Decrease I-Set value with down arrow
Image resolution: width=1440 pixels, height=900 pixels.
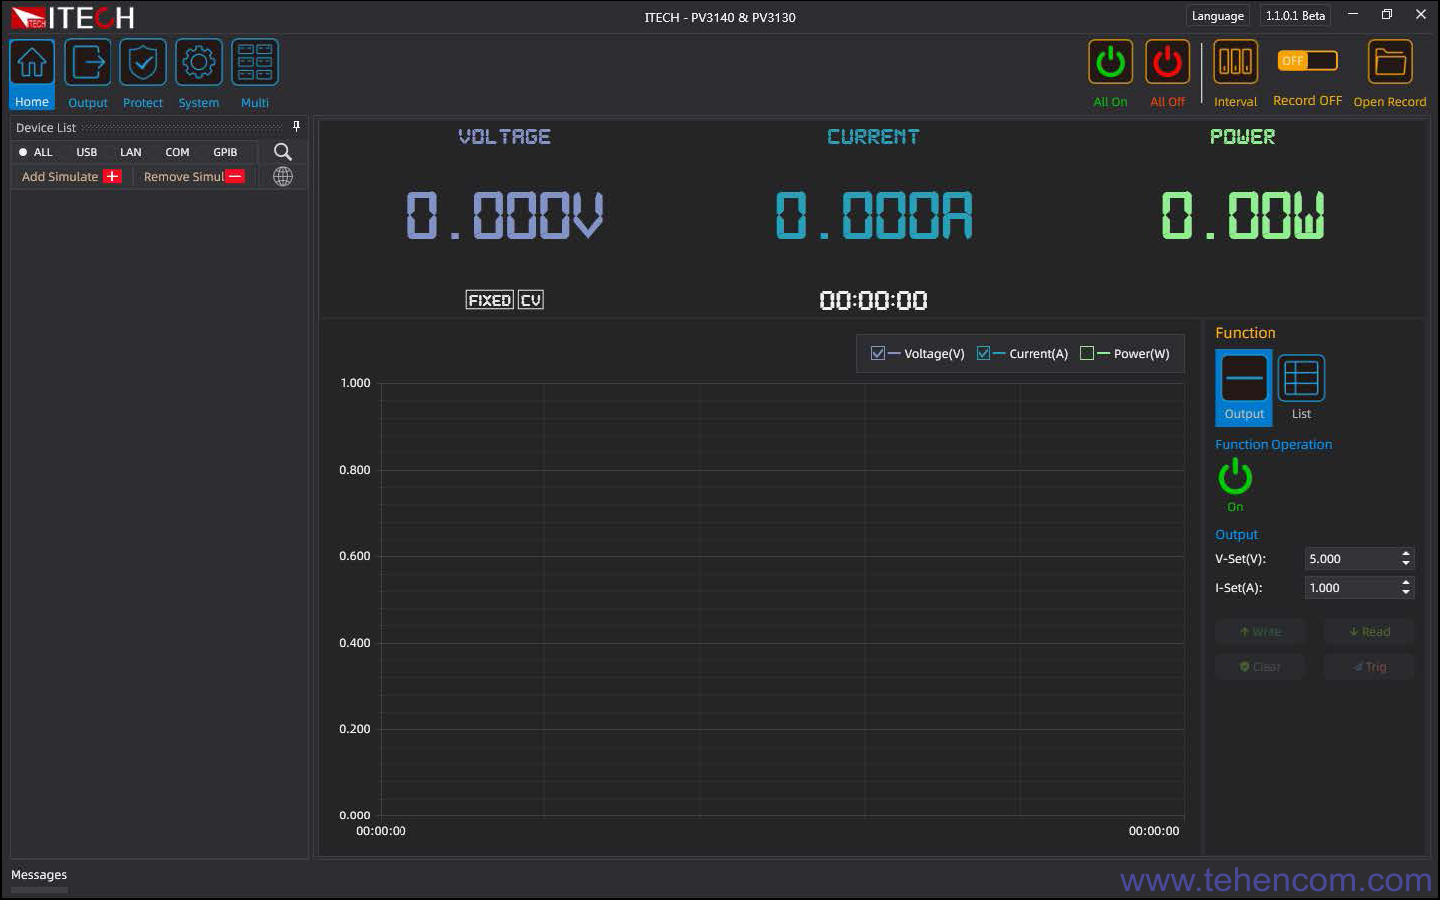pyautogui.click(x=1406, y=593)
